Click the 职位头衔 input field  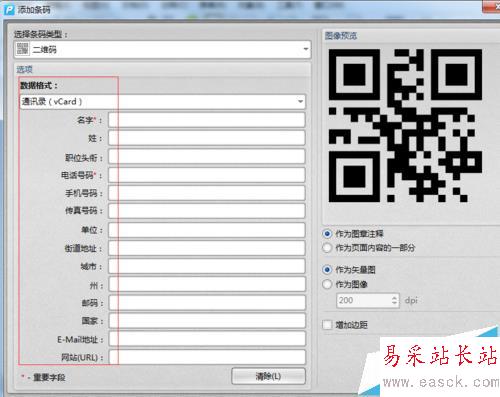click(x=207, y=157)
